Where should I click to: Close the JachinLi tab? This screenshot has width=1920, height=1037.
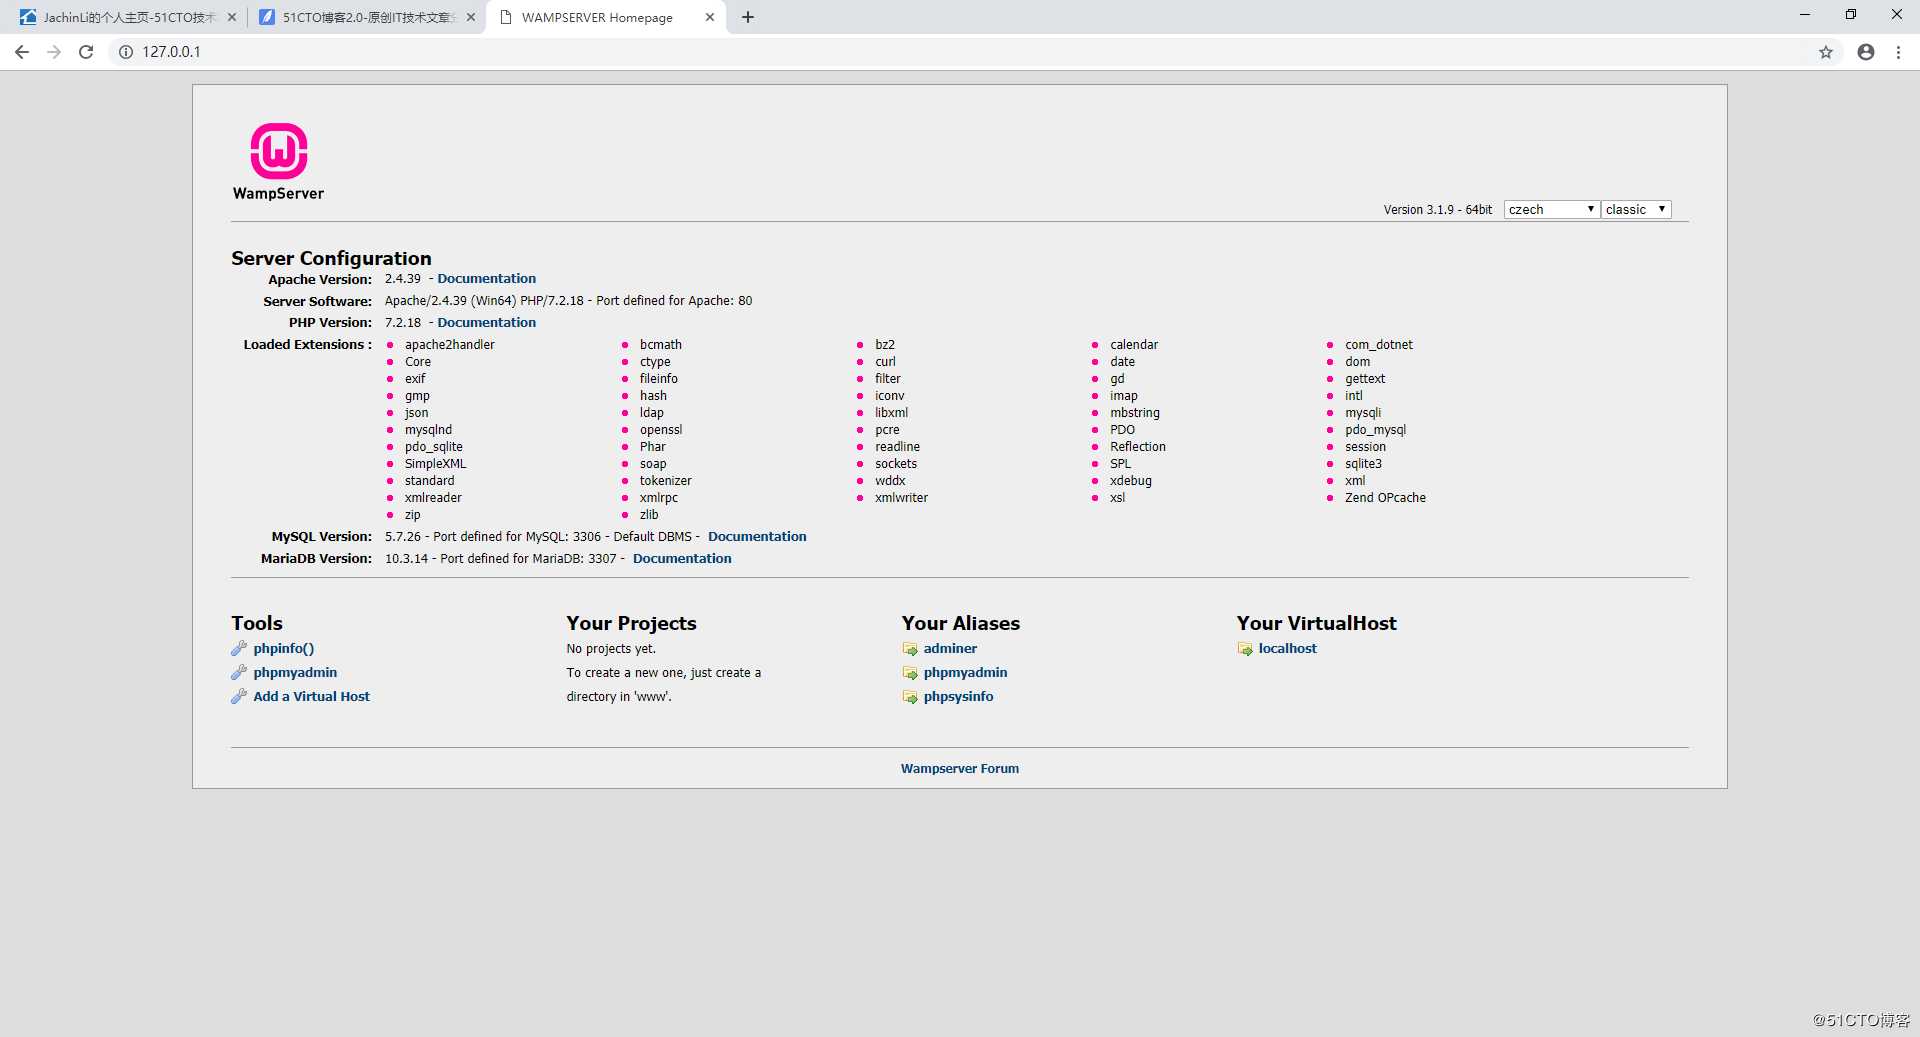[232, 17]
